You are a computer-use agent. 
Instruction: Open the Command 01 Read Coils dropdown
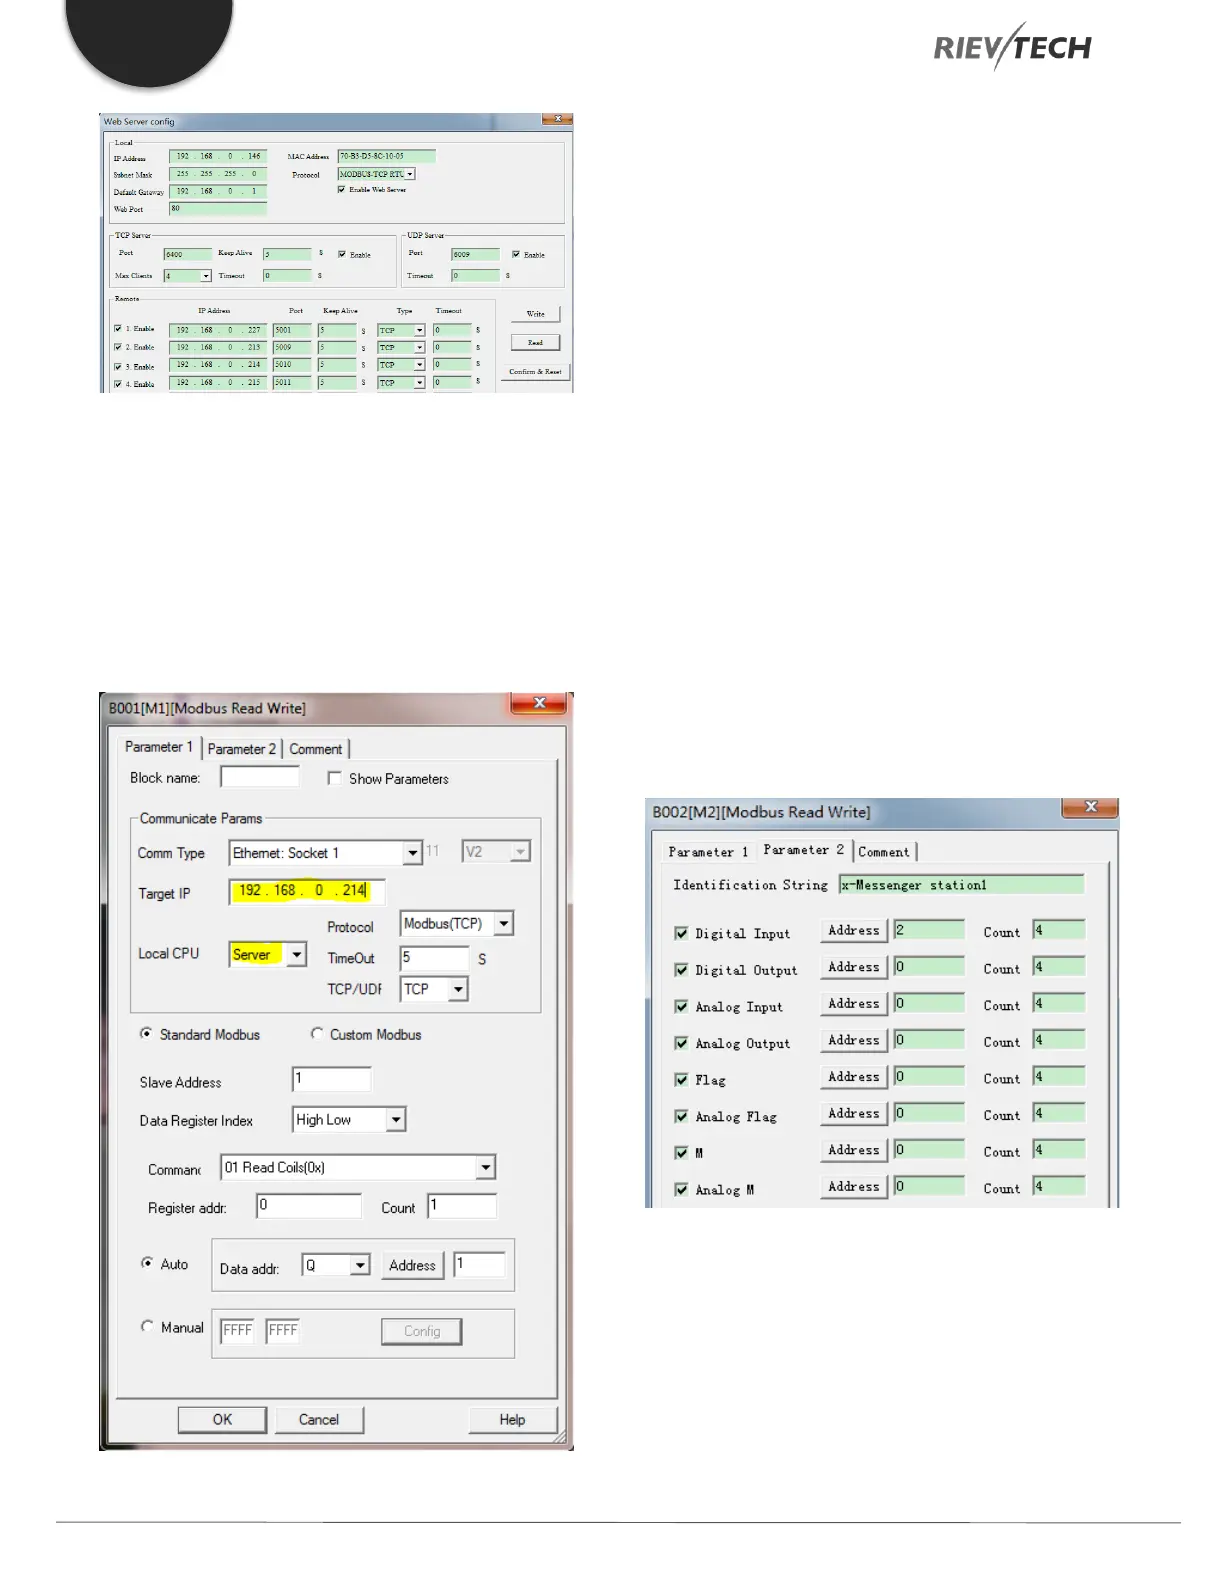coord(485,1167)
